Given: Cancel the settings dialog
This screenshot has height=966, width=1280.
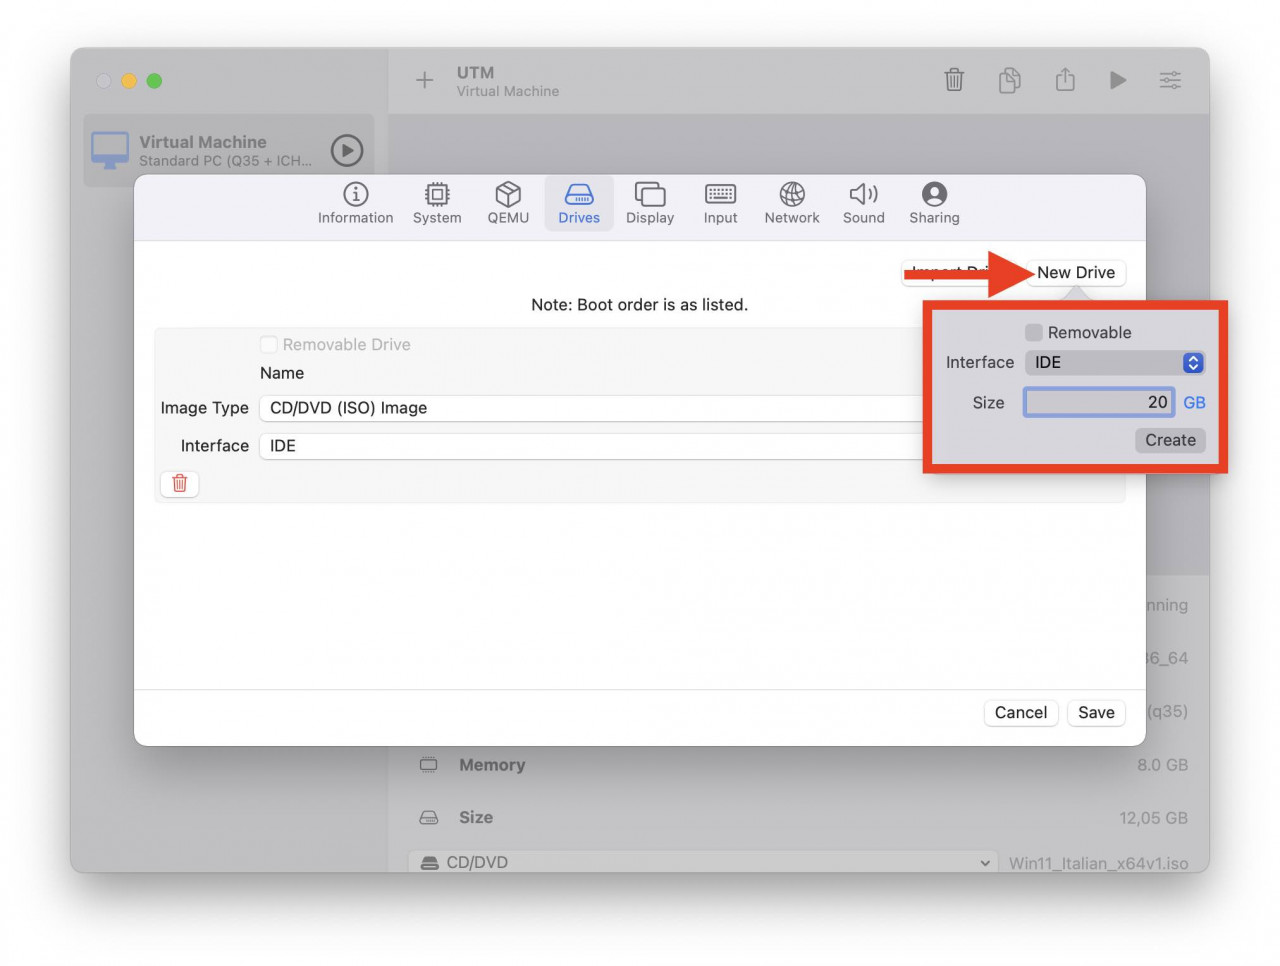Looking at the screenshot, I should tap(1021, 712).
